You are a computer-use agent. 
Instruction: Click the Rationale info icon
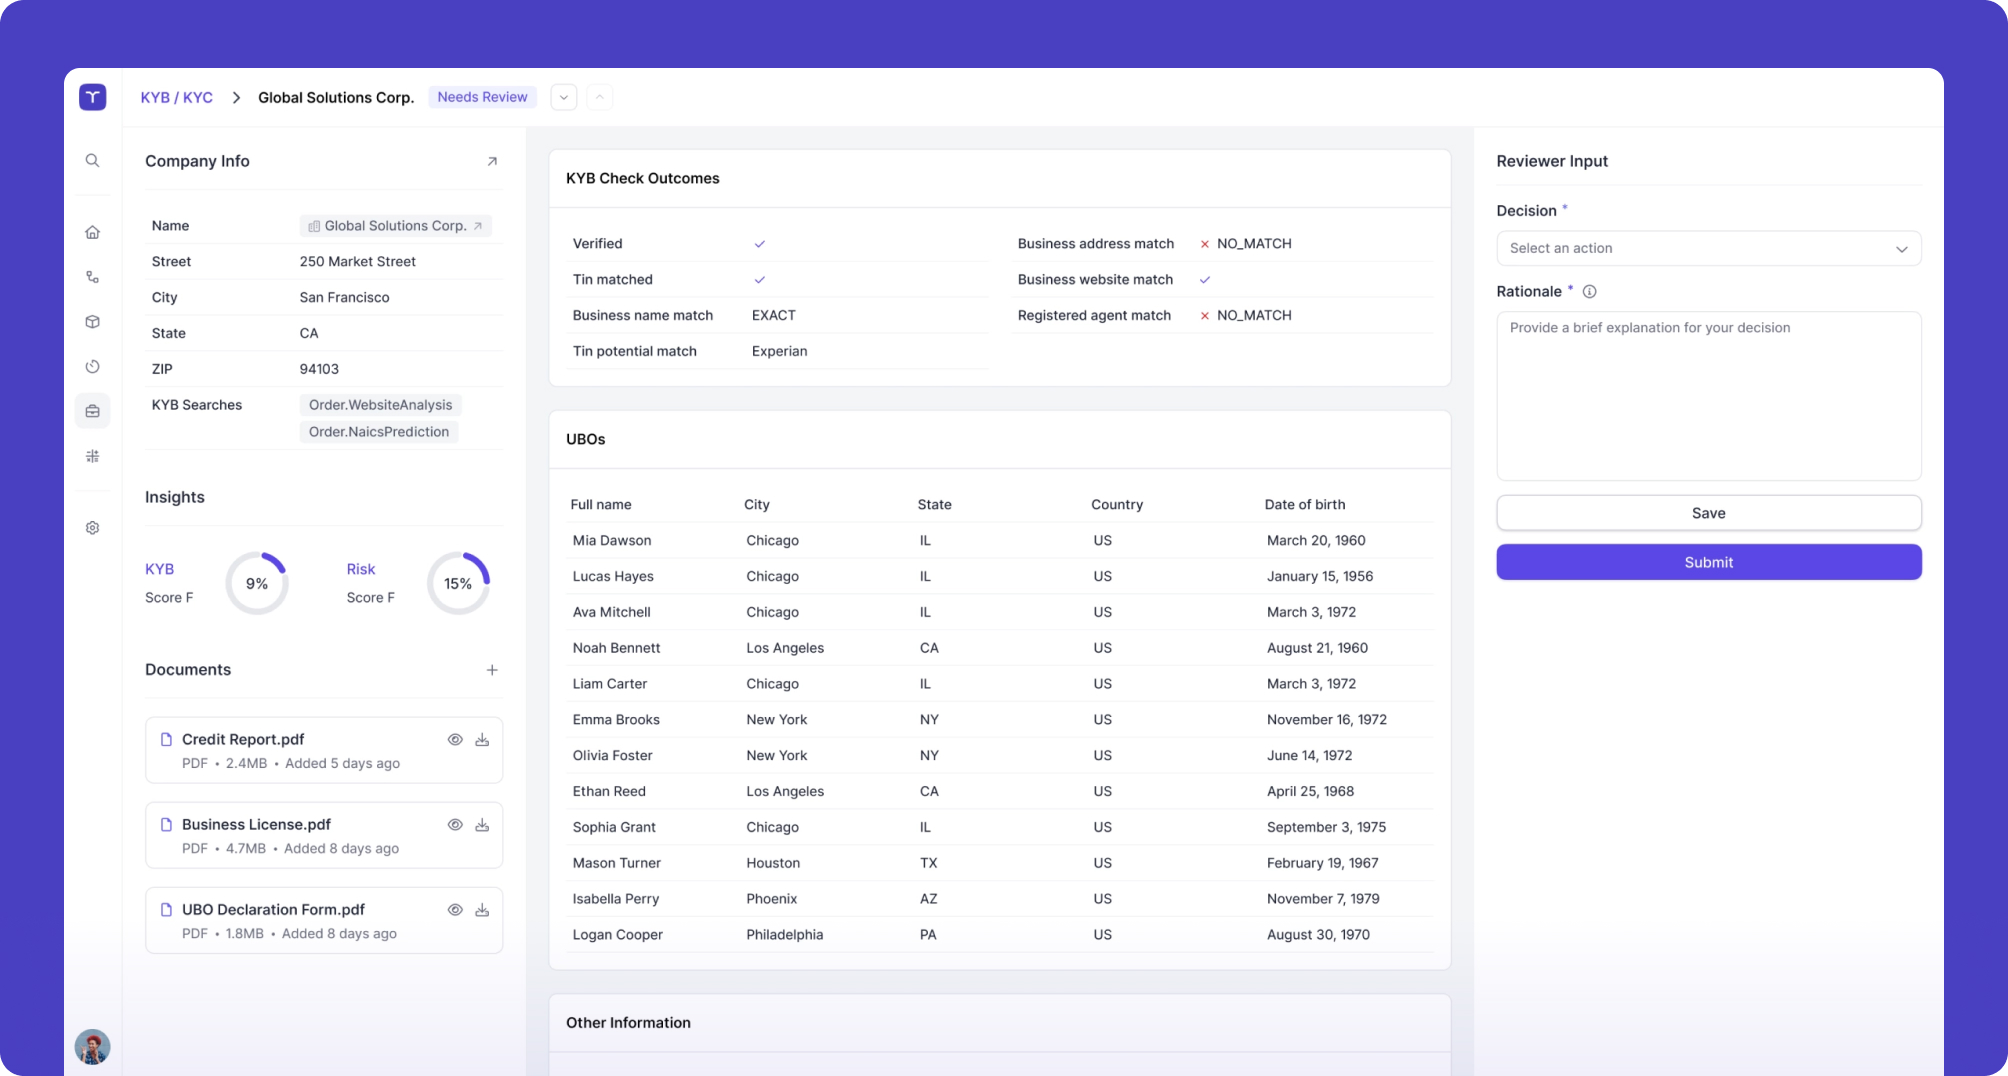(x=1589, y=292)
